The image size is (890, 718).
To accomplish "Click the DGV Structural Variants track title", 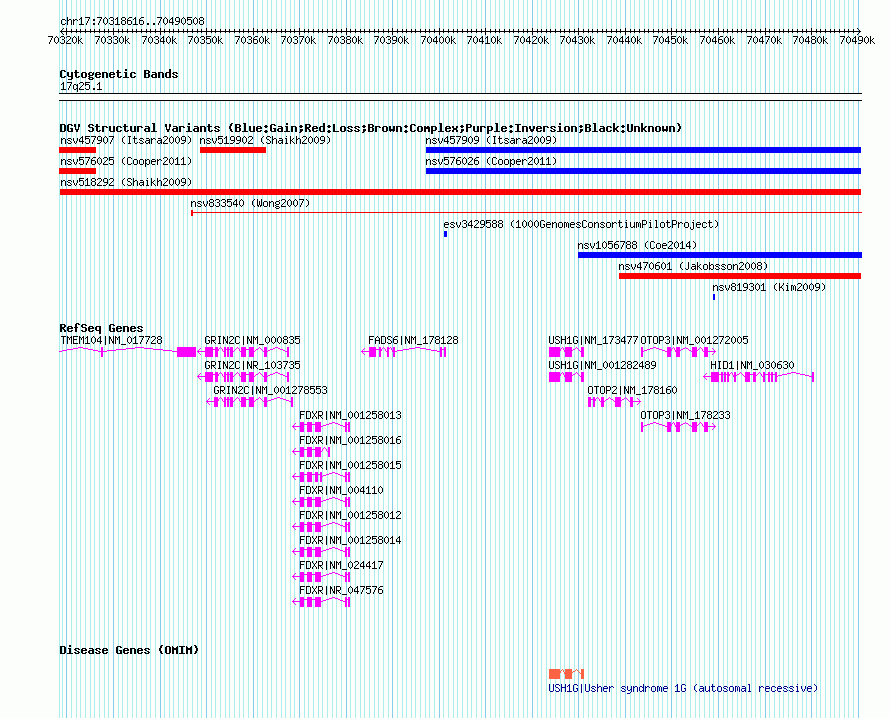I will [x=371, y=128].
